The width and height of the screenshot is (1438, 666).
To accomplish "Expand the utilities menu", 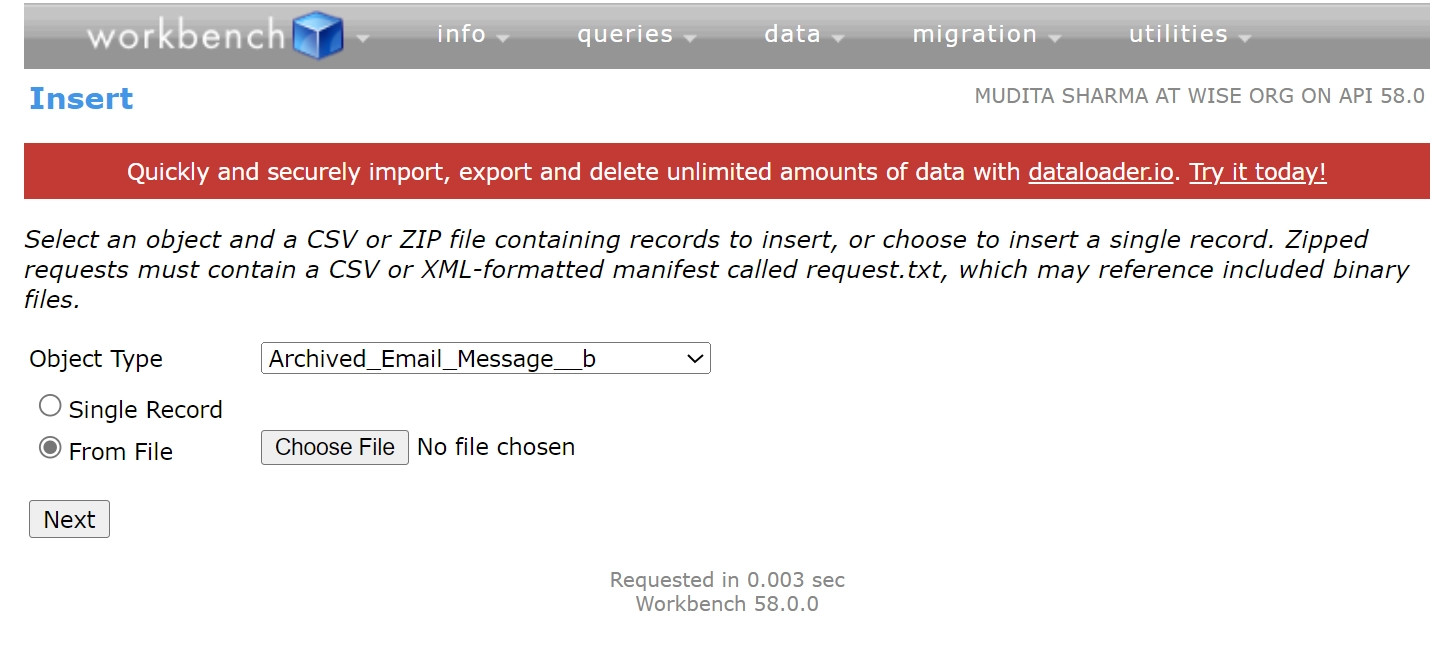I will (x=1178, y=34).
